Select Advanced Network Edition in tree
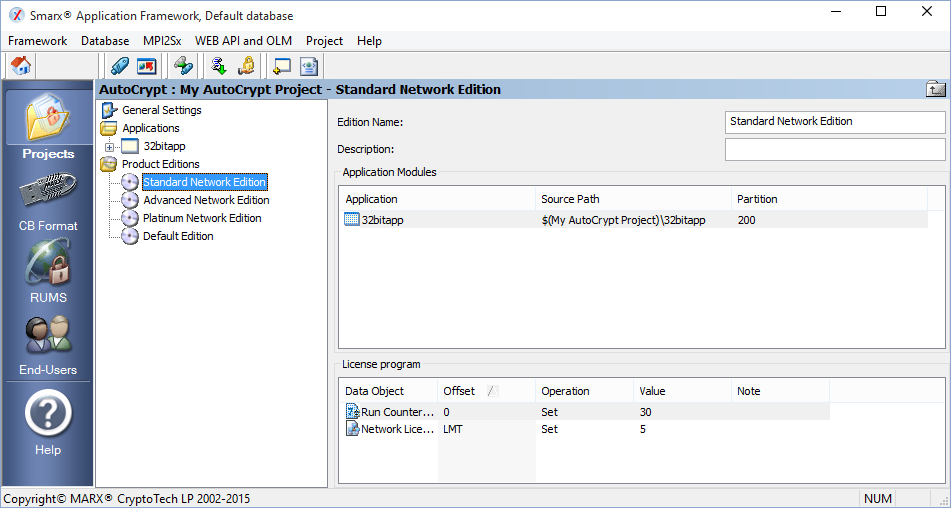951x508 pixels. [x=205, y=200]
